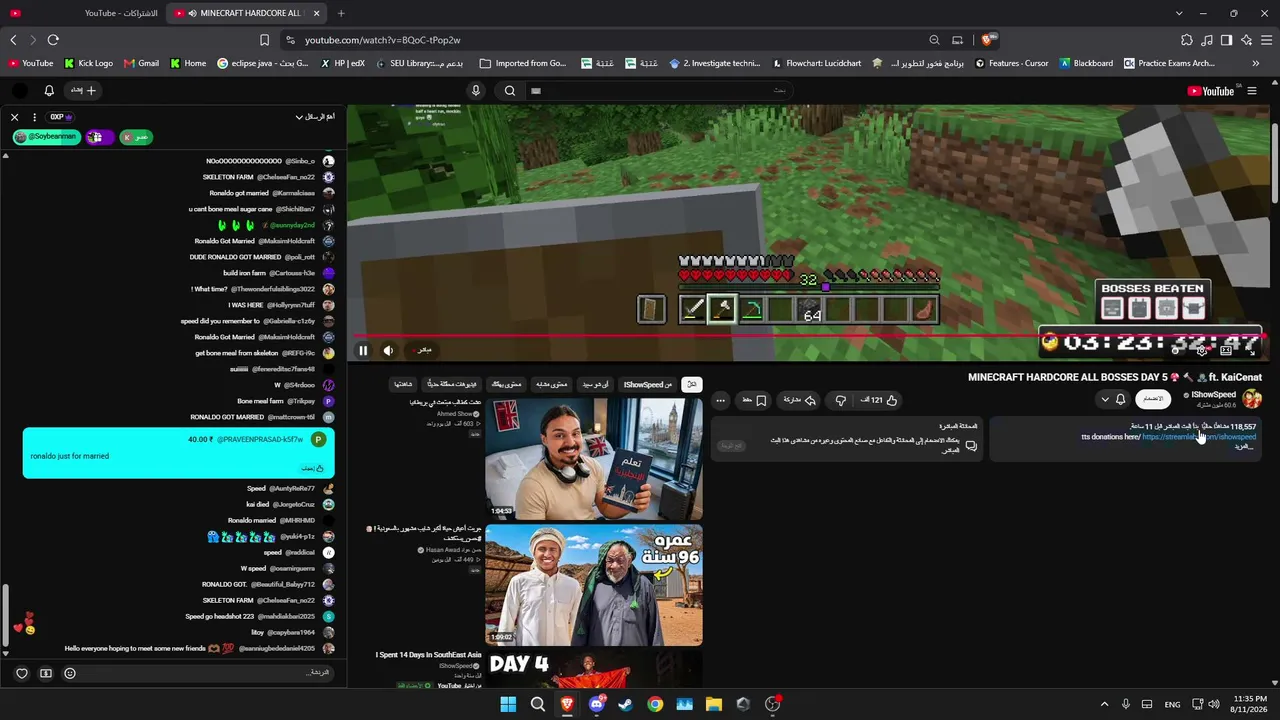Open the Gmail bookmark
The width and height of the screenshot is (1280, 720).
point(141,63)
